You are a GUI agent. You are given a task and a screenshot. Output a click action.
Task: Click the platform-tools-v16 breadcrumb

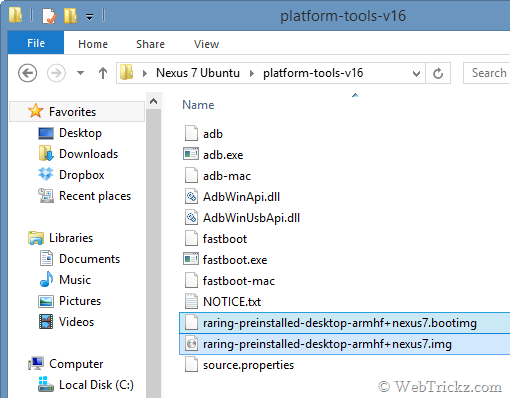tap(313, 73)
